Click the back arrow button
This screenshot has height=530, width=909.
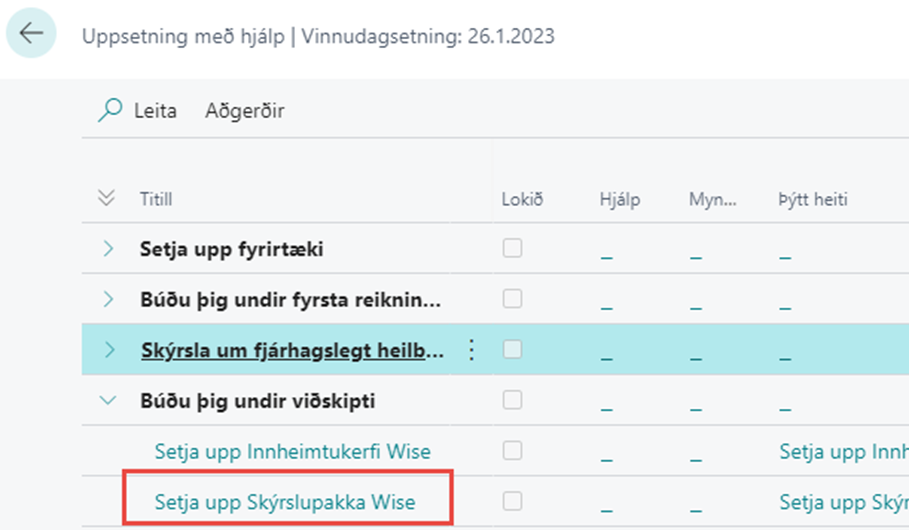(x=31, y=34)
